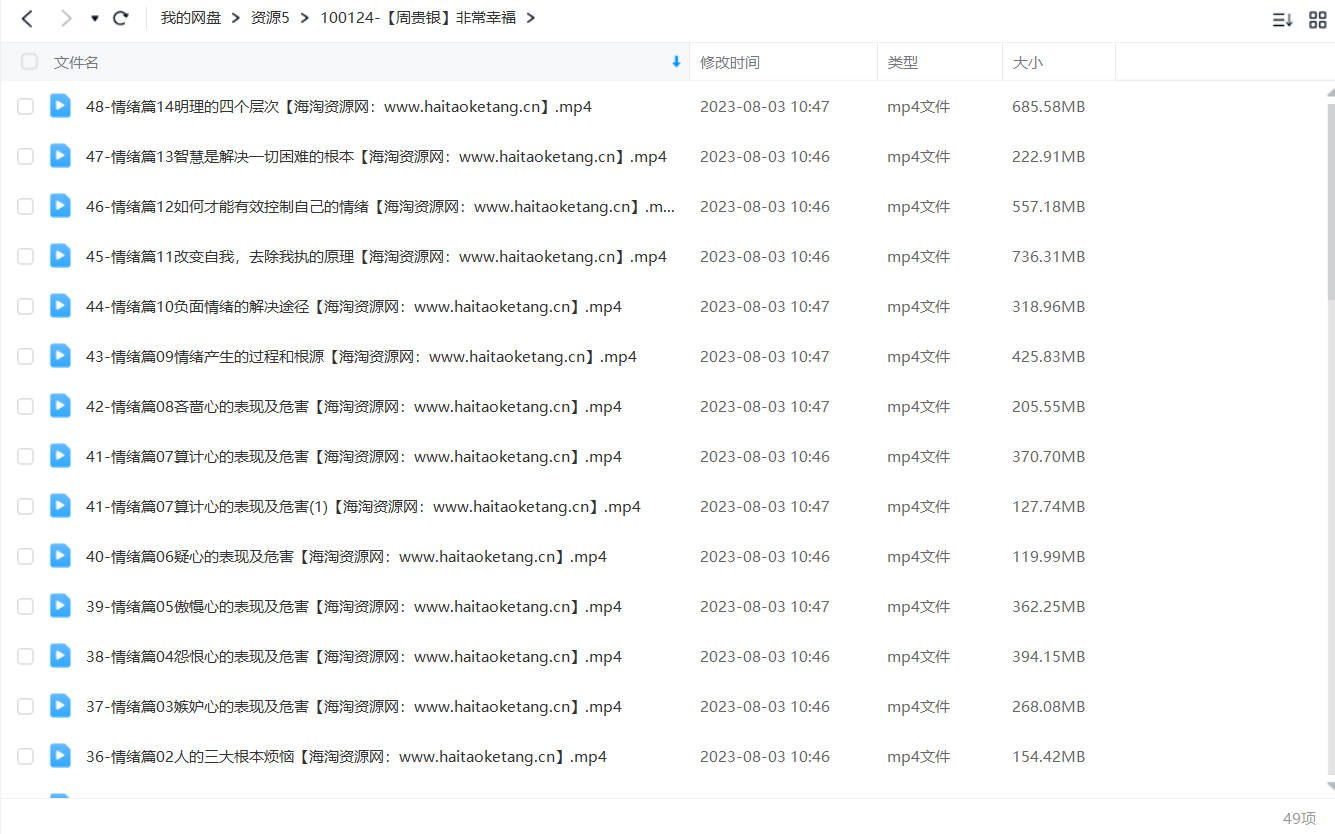This screenshot has height=834, width=1335.
Task: Open file 40-情绪篇06疑心的表现及危害
Action: click(x=346, y=556)
